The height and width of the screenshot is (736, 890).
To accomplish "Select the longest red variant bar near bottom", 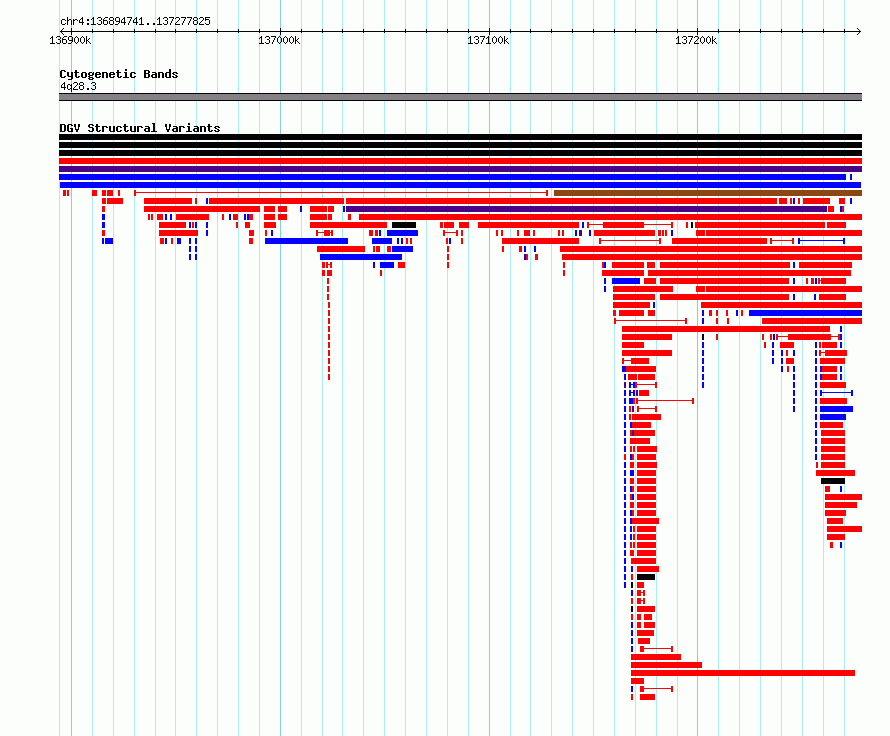I will click(x=743, y=673).
